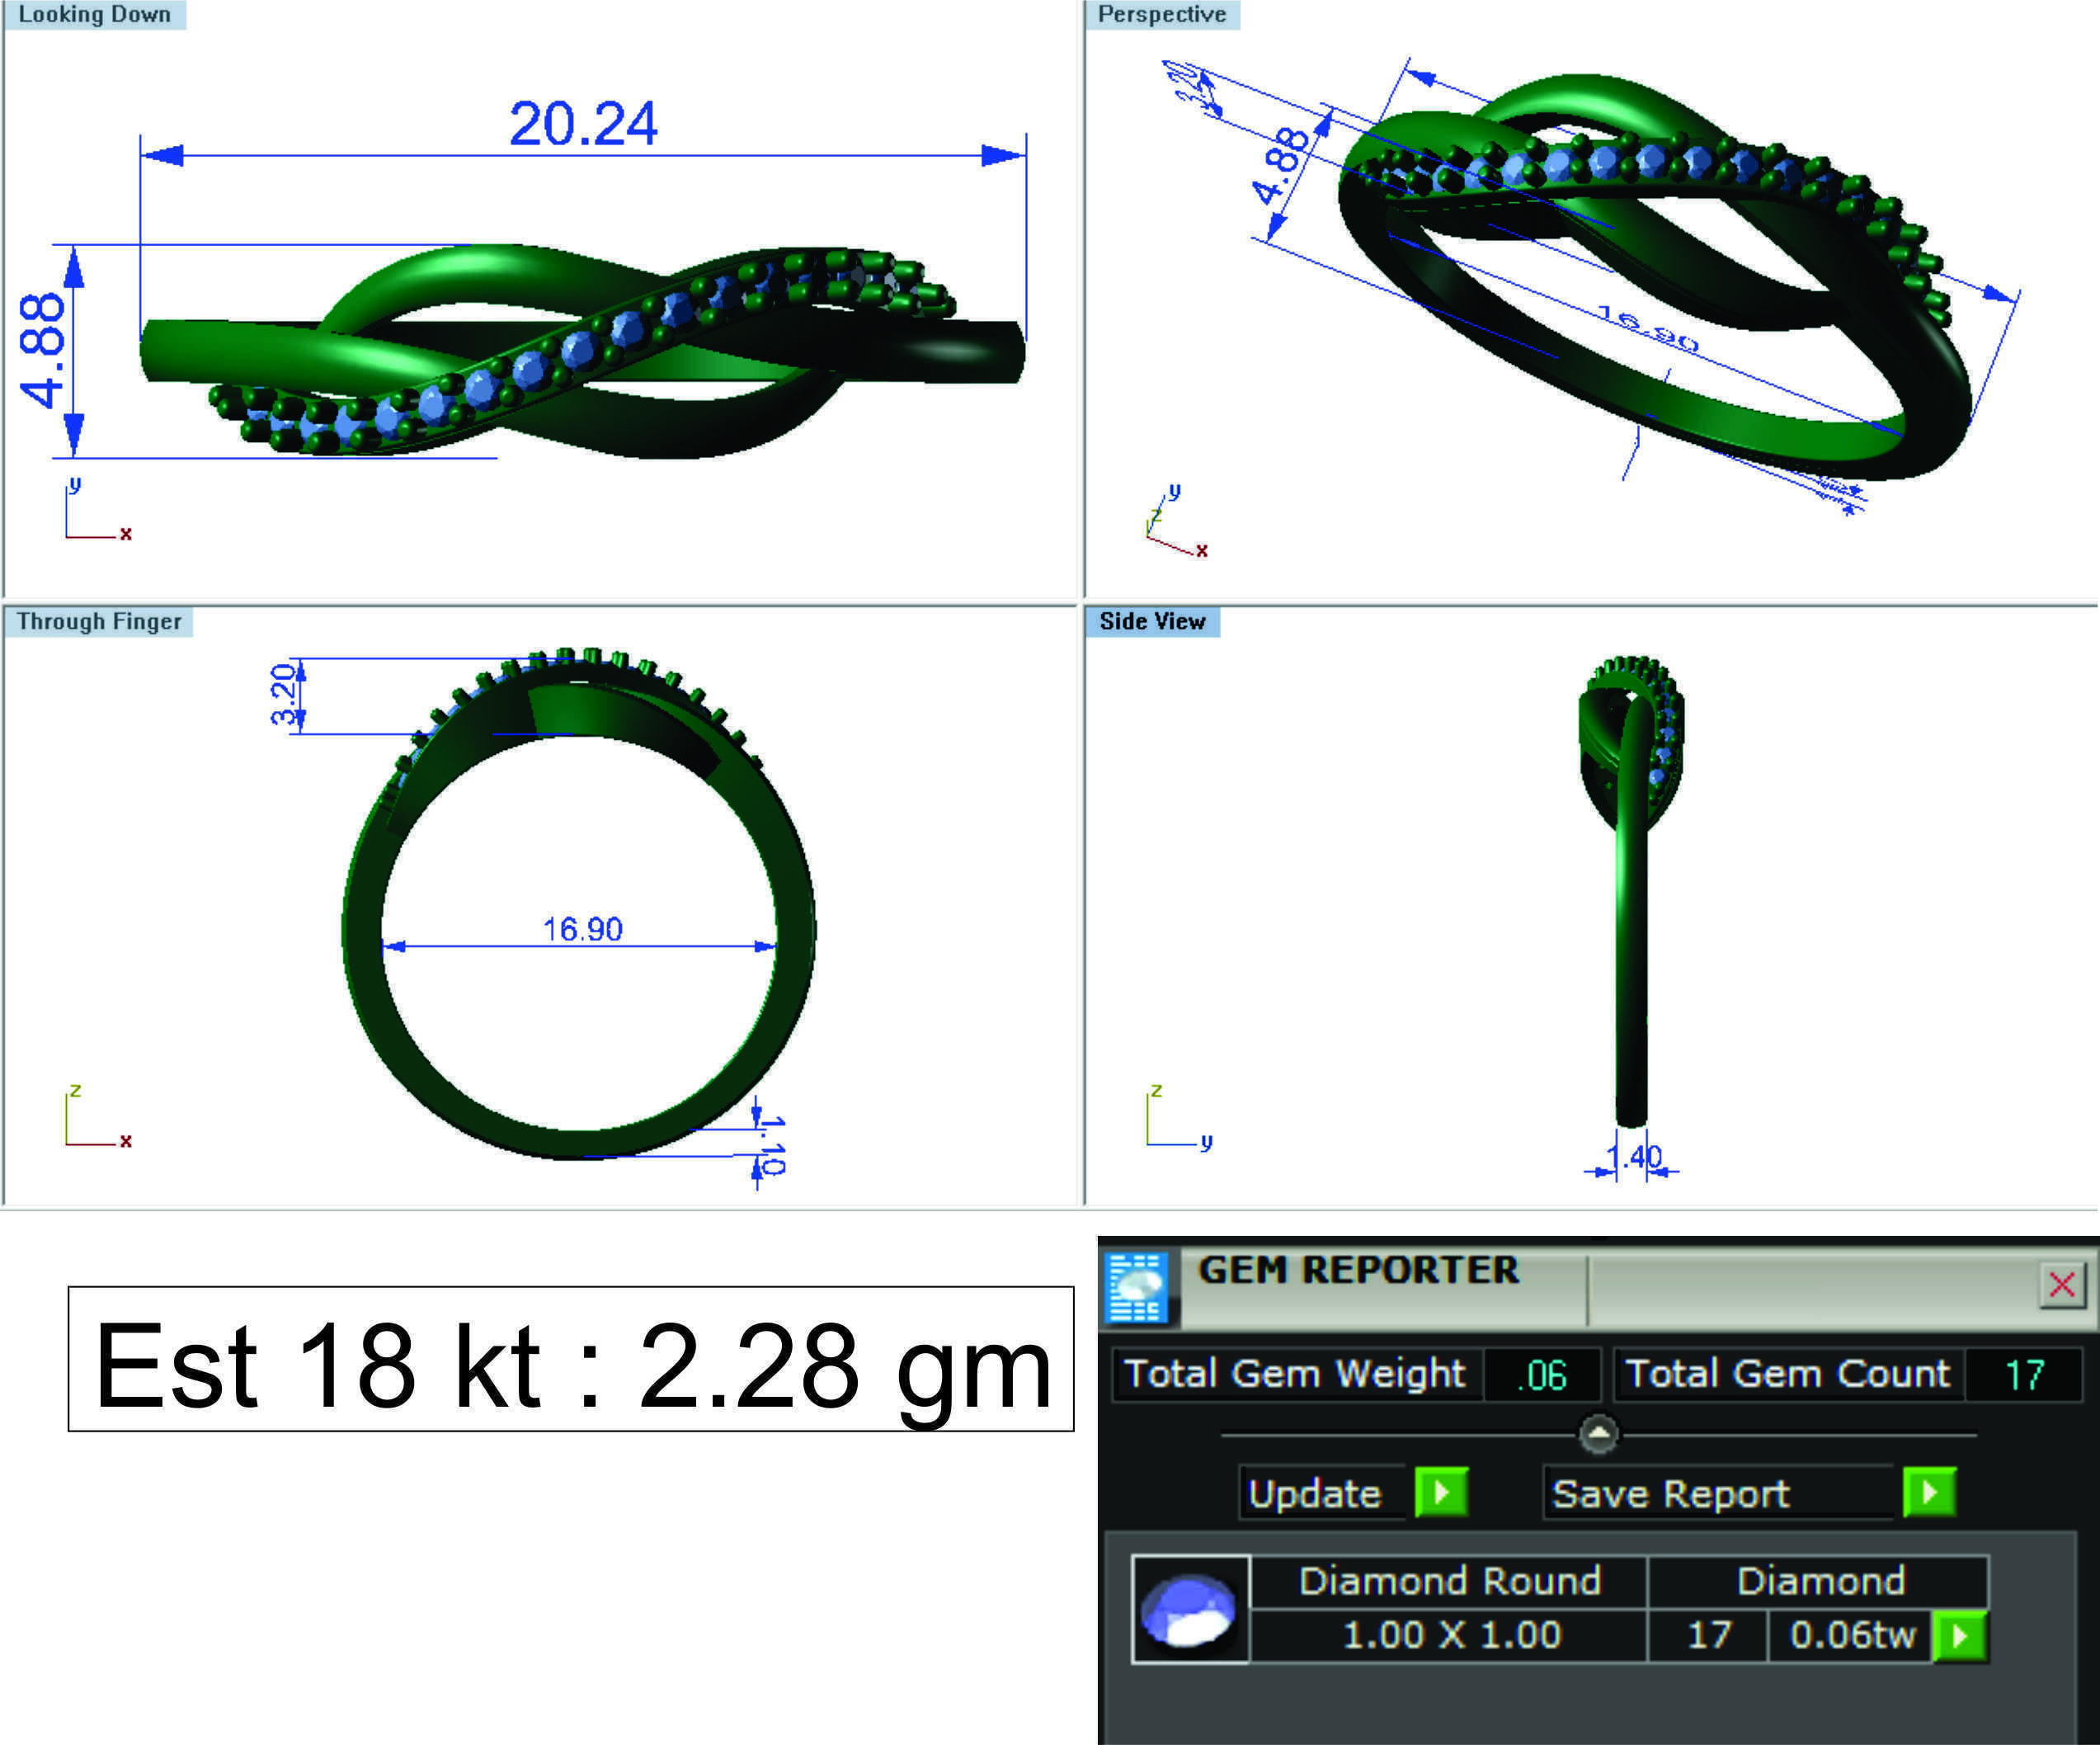Click the axis indicator in Side View

point(1180,1117)
